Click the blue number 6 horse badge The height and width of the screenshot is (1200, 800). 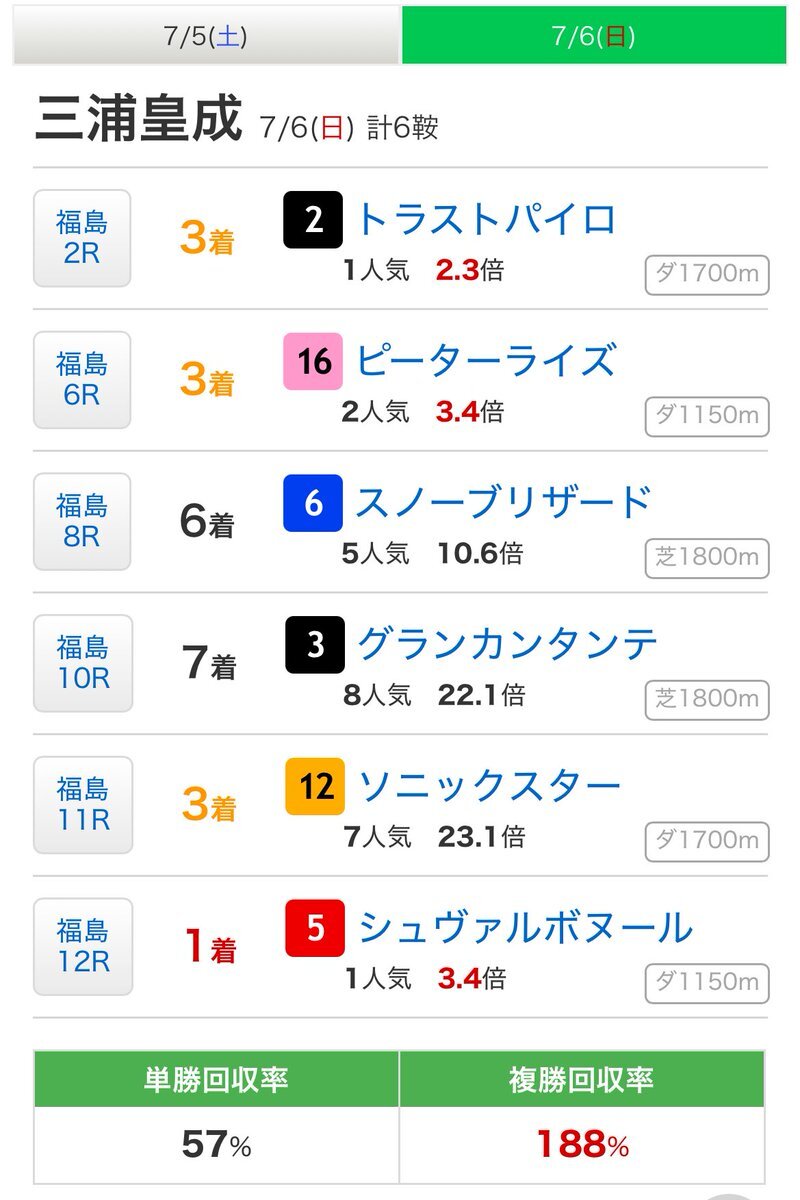pos(313,503)
